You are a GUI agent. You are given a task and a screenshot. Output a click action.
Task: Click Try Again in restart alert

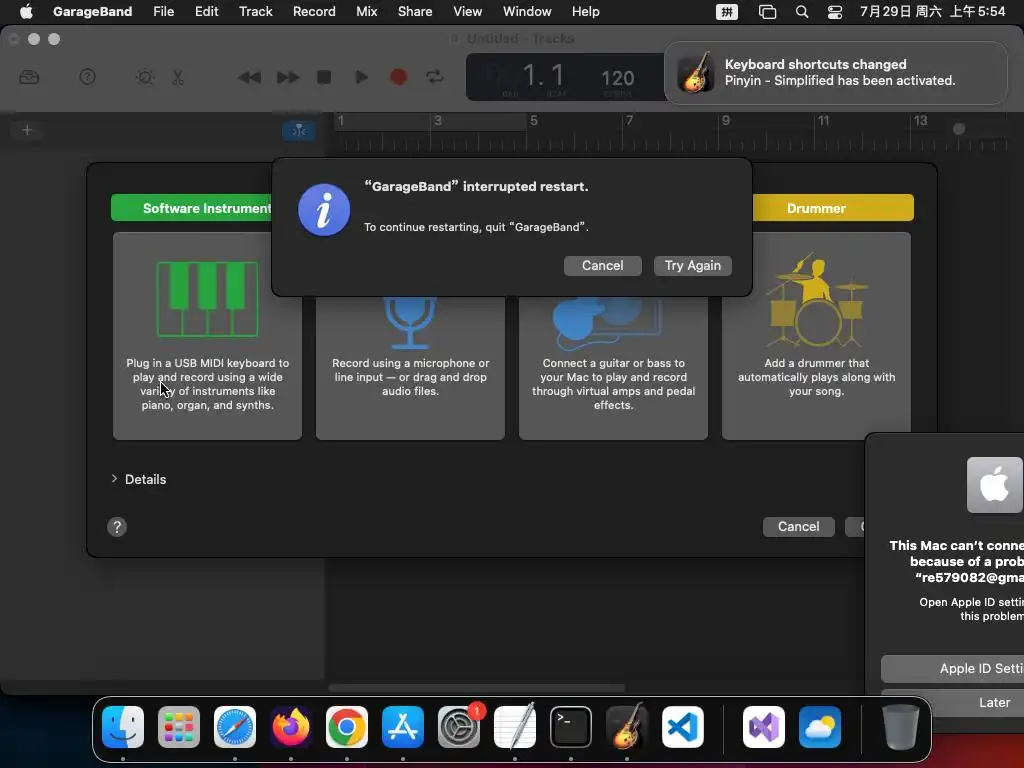coord(692,266)
